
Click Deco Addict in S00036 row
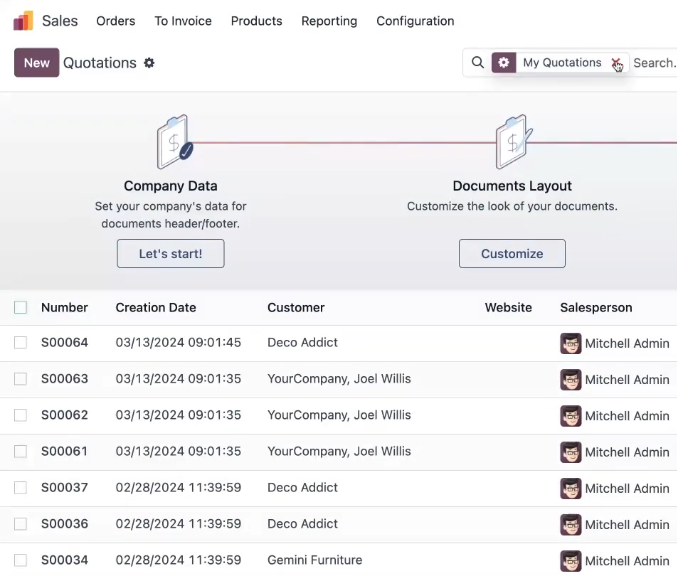pyautogui.click(x=302, y=524)
